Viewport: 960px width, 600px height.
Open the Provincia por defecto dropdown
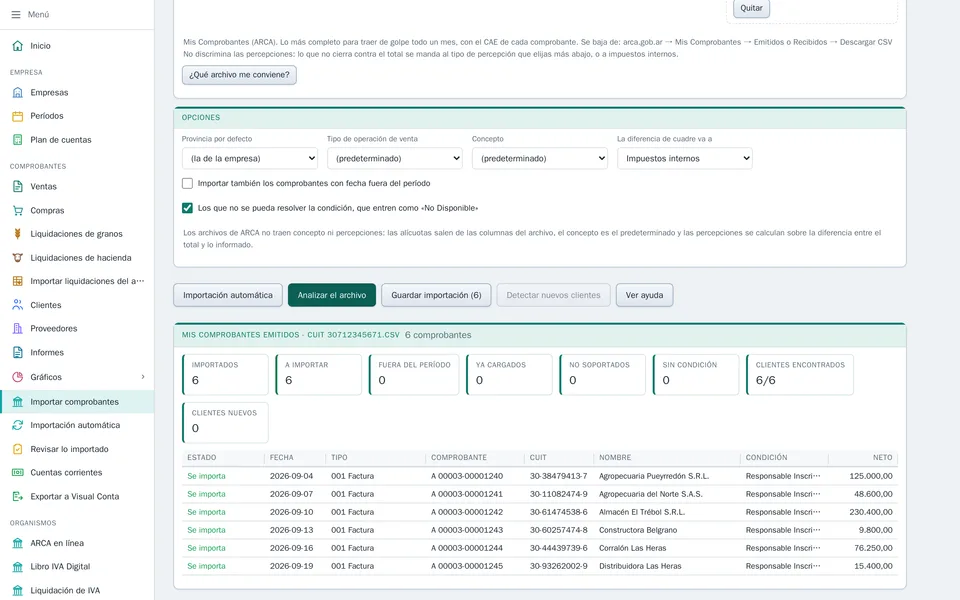point(249,159)
